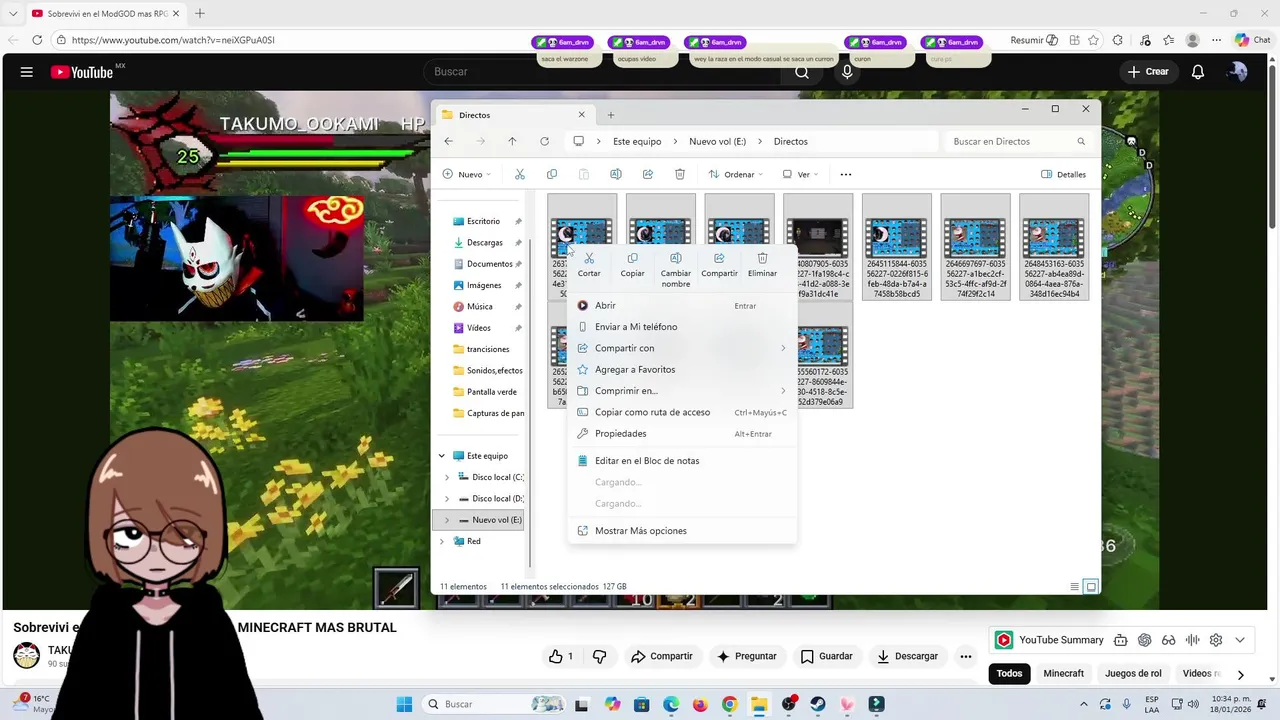
Task: Click the YouTube logo
Action: pos(82,72)
